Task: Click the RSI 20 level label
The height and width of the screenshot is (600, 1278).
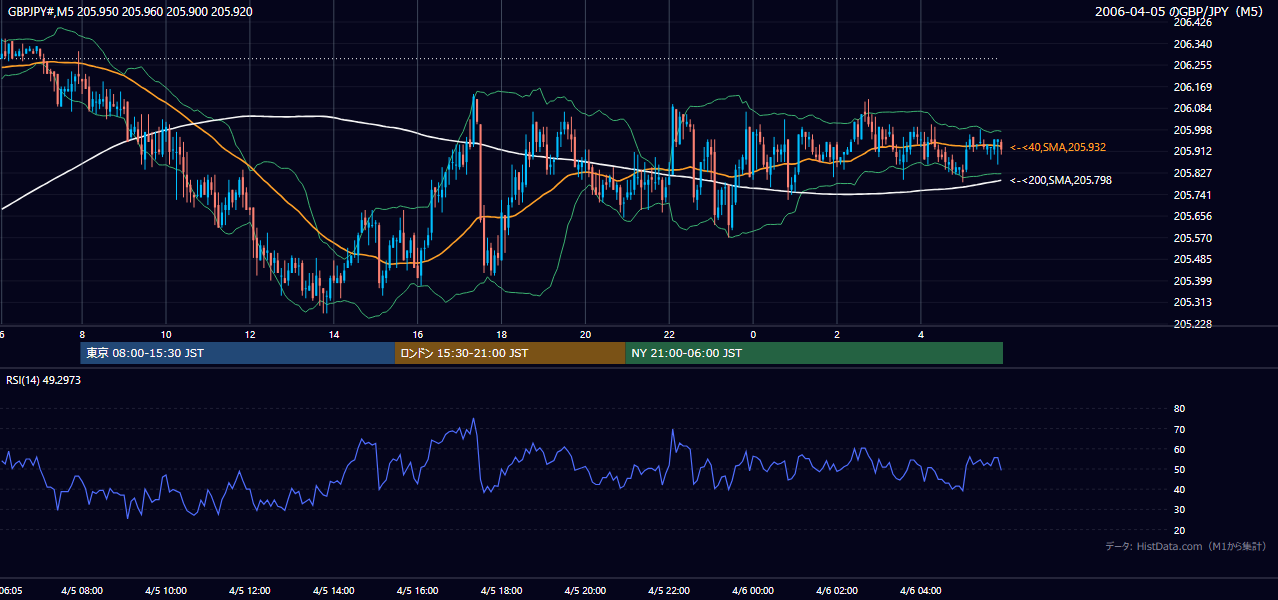Action: [1179, 530]
